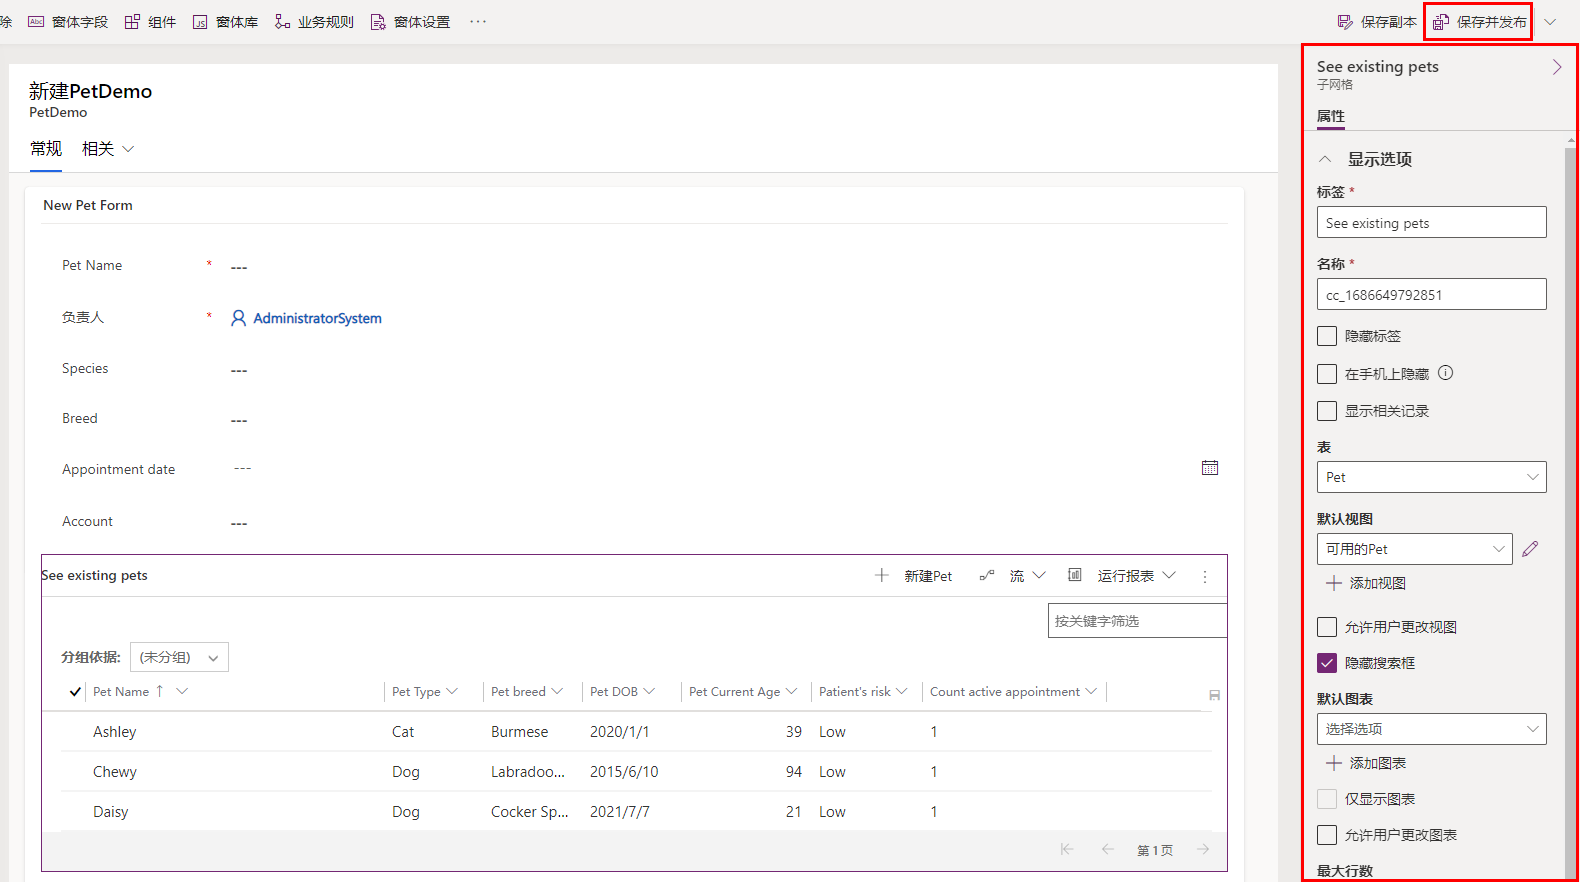Open the Components (组件) pane
This screenshot has height=882, width=1580.
click(150, 22)
